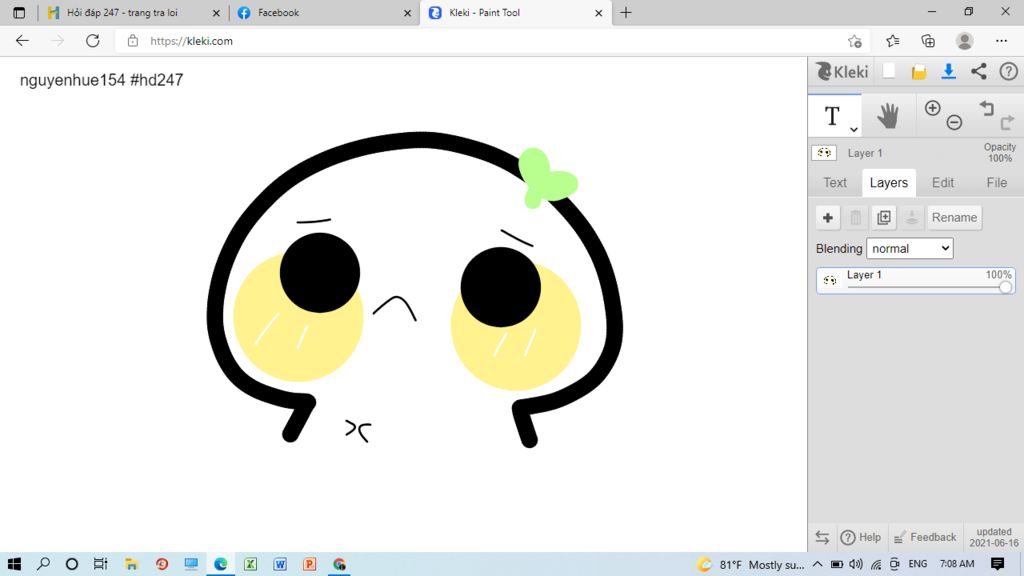Click the Kleki logo
Viewport: 1024px width, 576px height.
coord(842,71)
